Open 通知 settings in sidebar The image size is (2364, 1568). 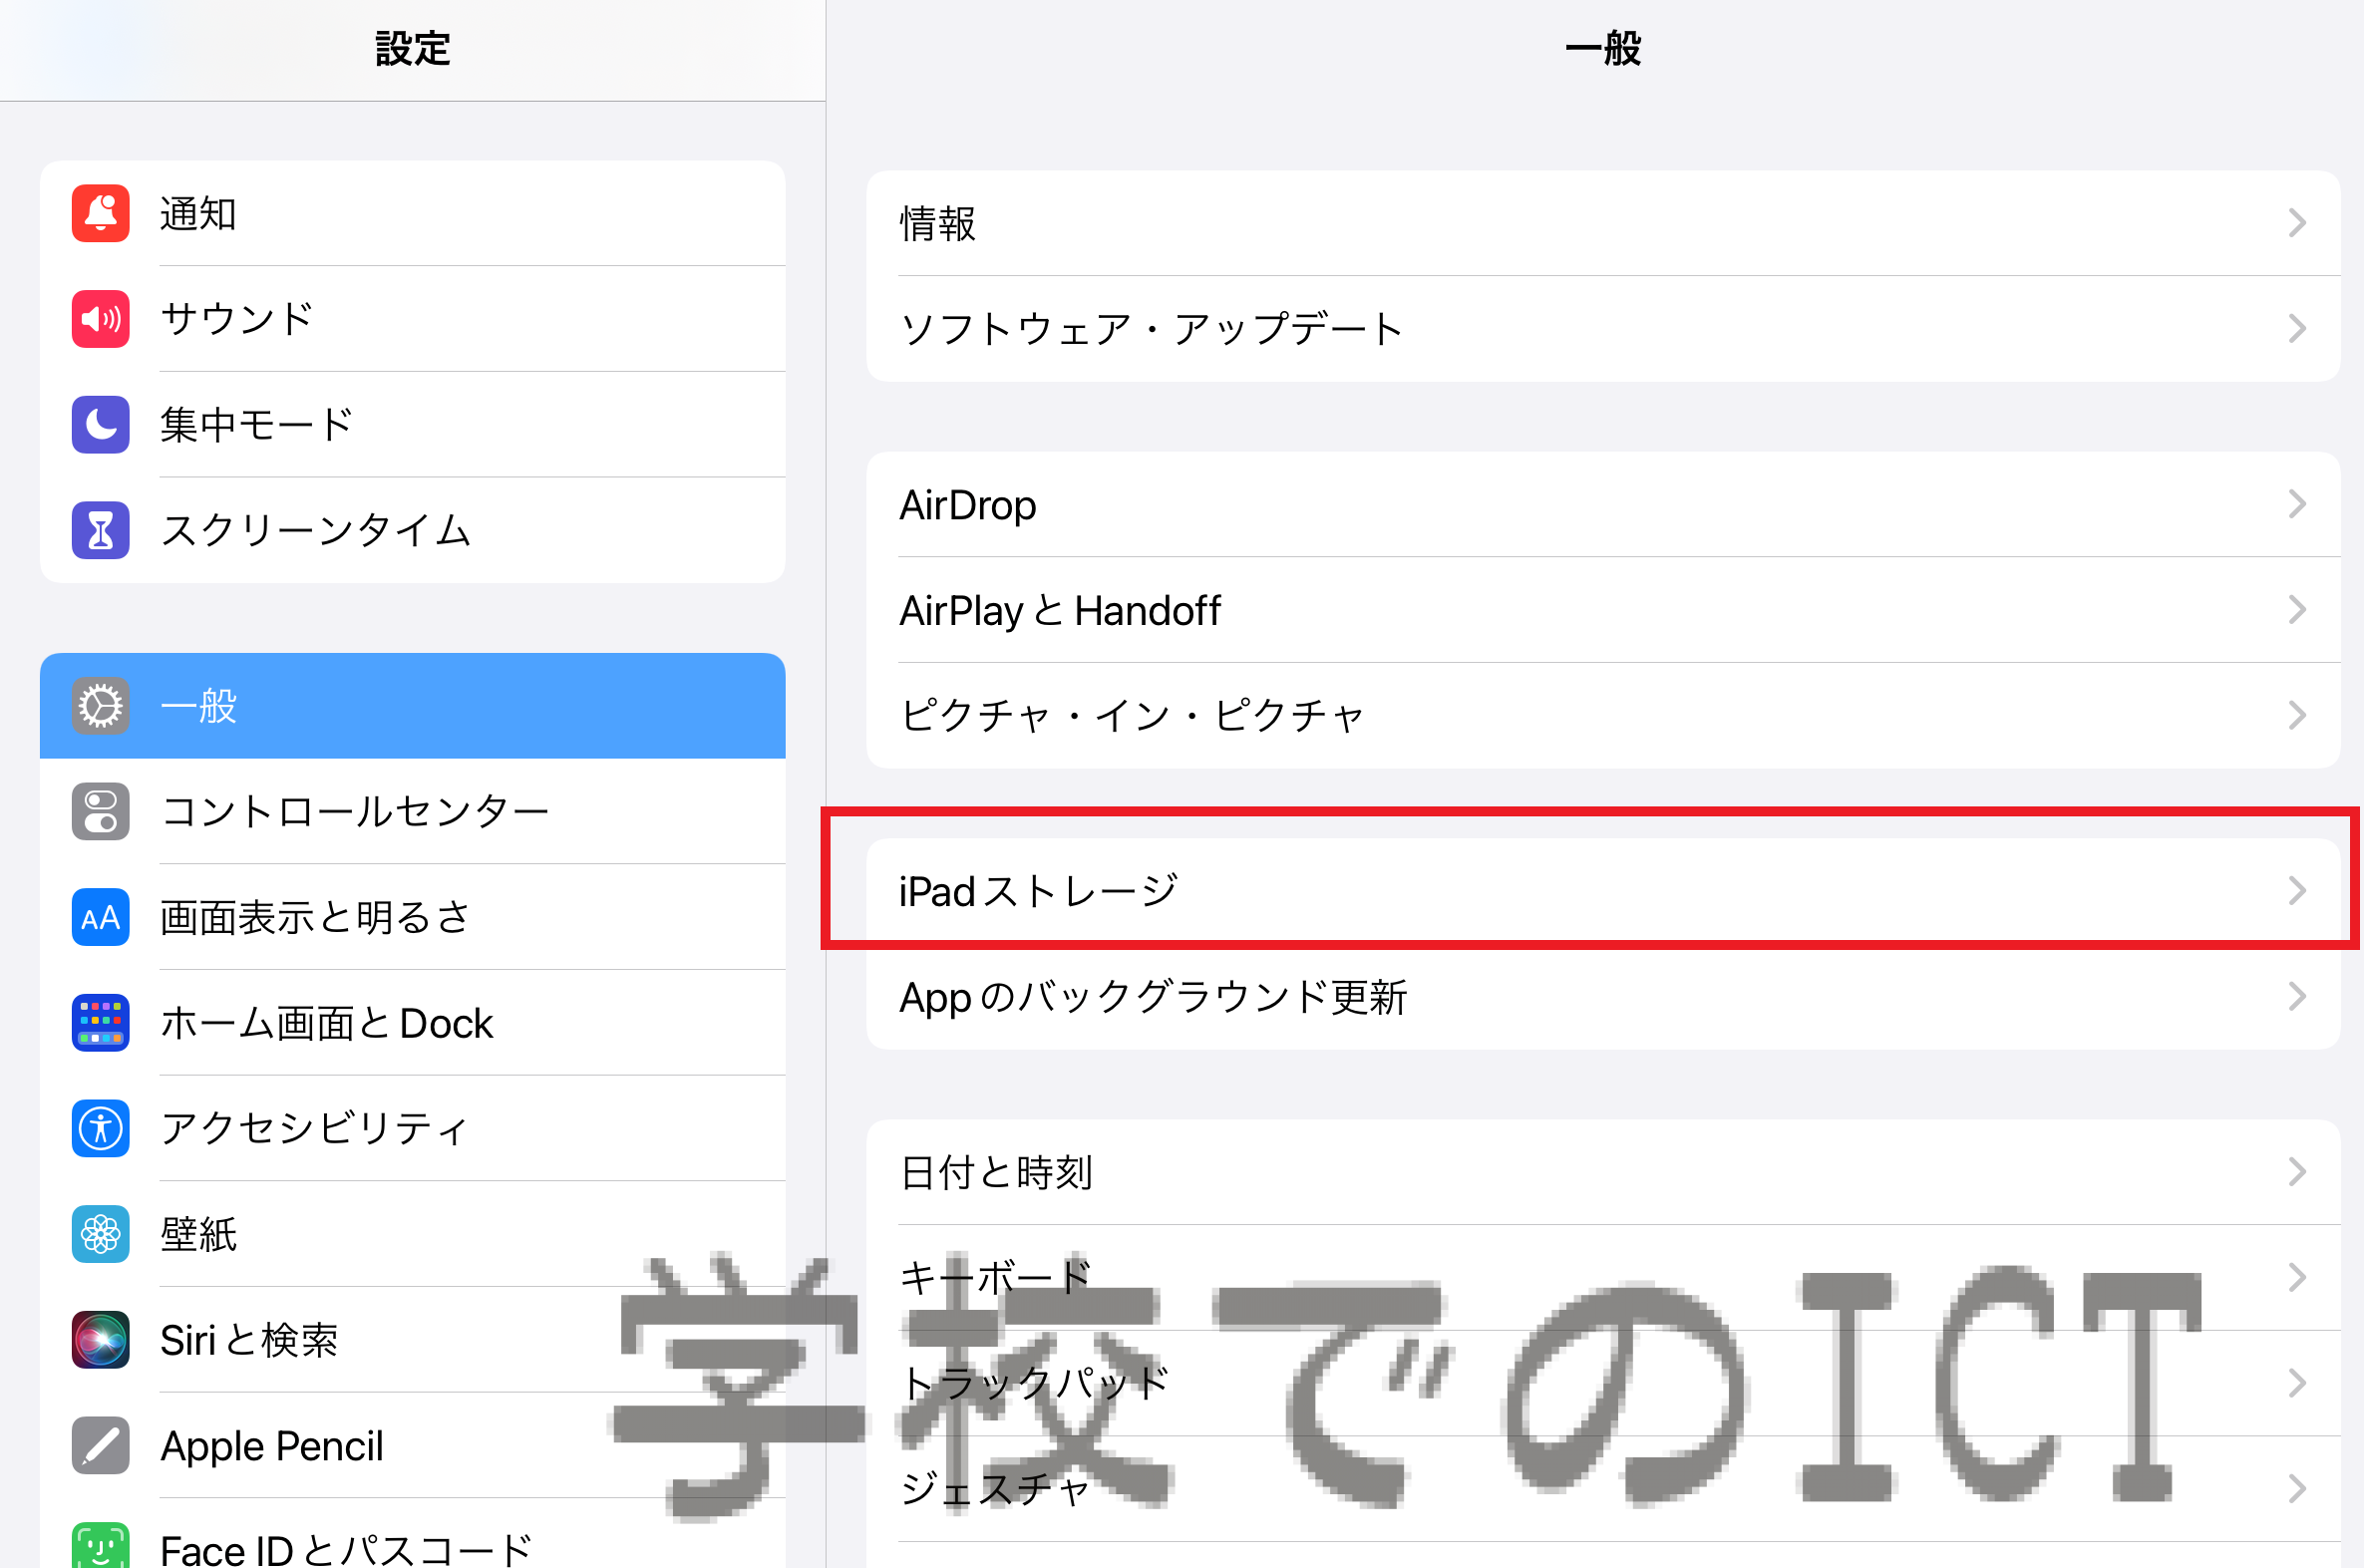[x=412, y=213]
